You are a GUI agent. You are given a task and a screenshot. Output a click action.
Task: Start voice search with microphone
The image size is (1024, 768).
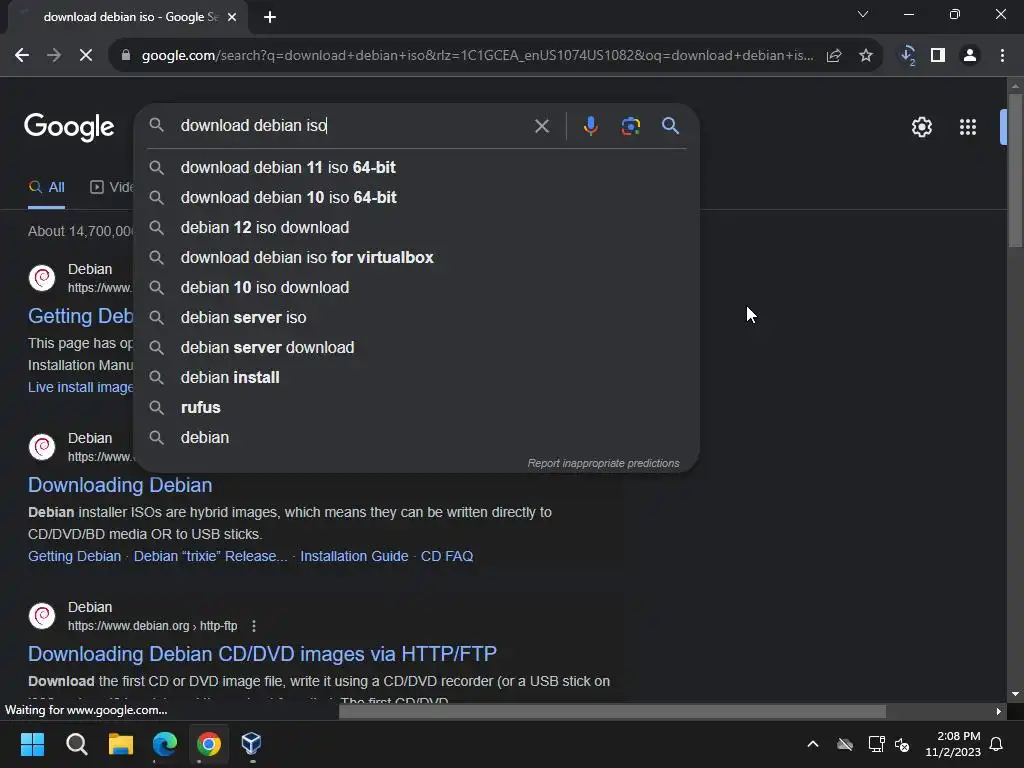(590, 126)
